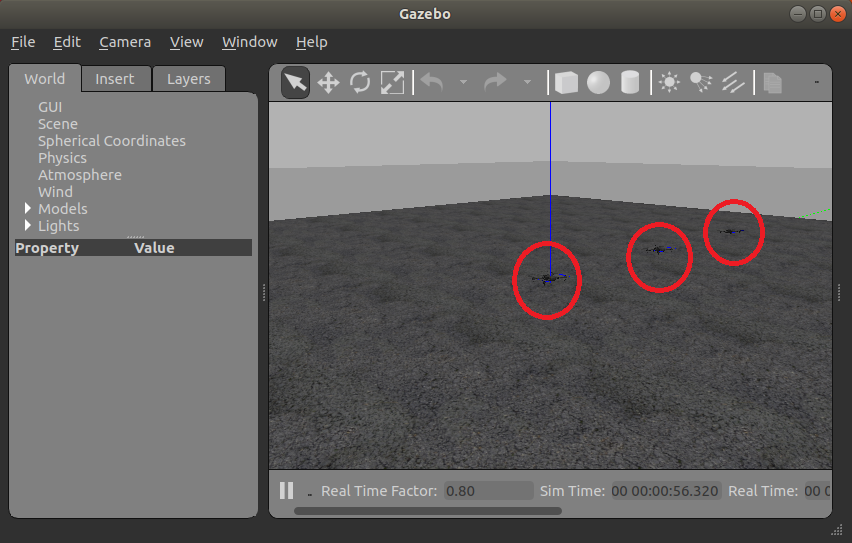The height and width of the screenshot is (543, 852).
Task: Switch to the Layers tab
Action: 189,79
